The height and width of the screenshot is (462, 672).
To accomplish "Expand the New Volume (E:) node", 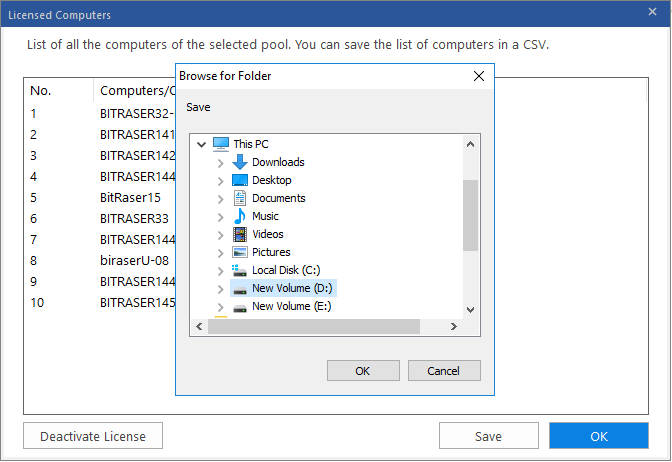I will 220,307.
